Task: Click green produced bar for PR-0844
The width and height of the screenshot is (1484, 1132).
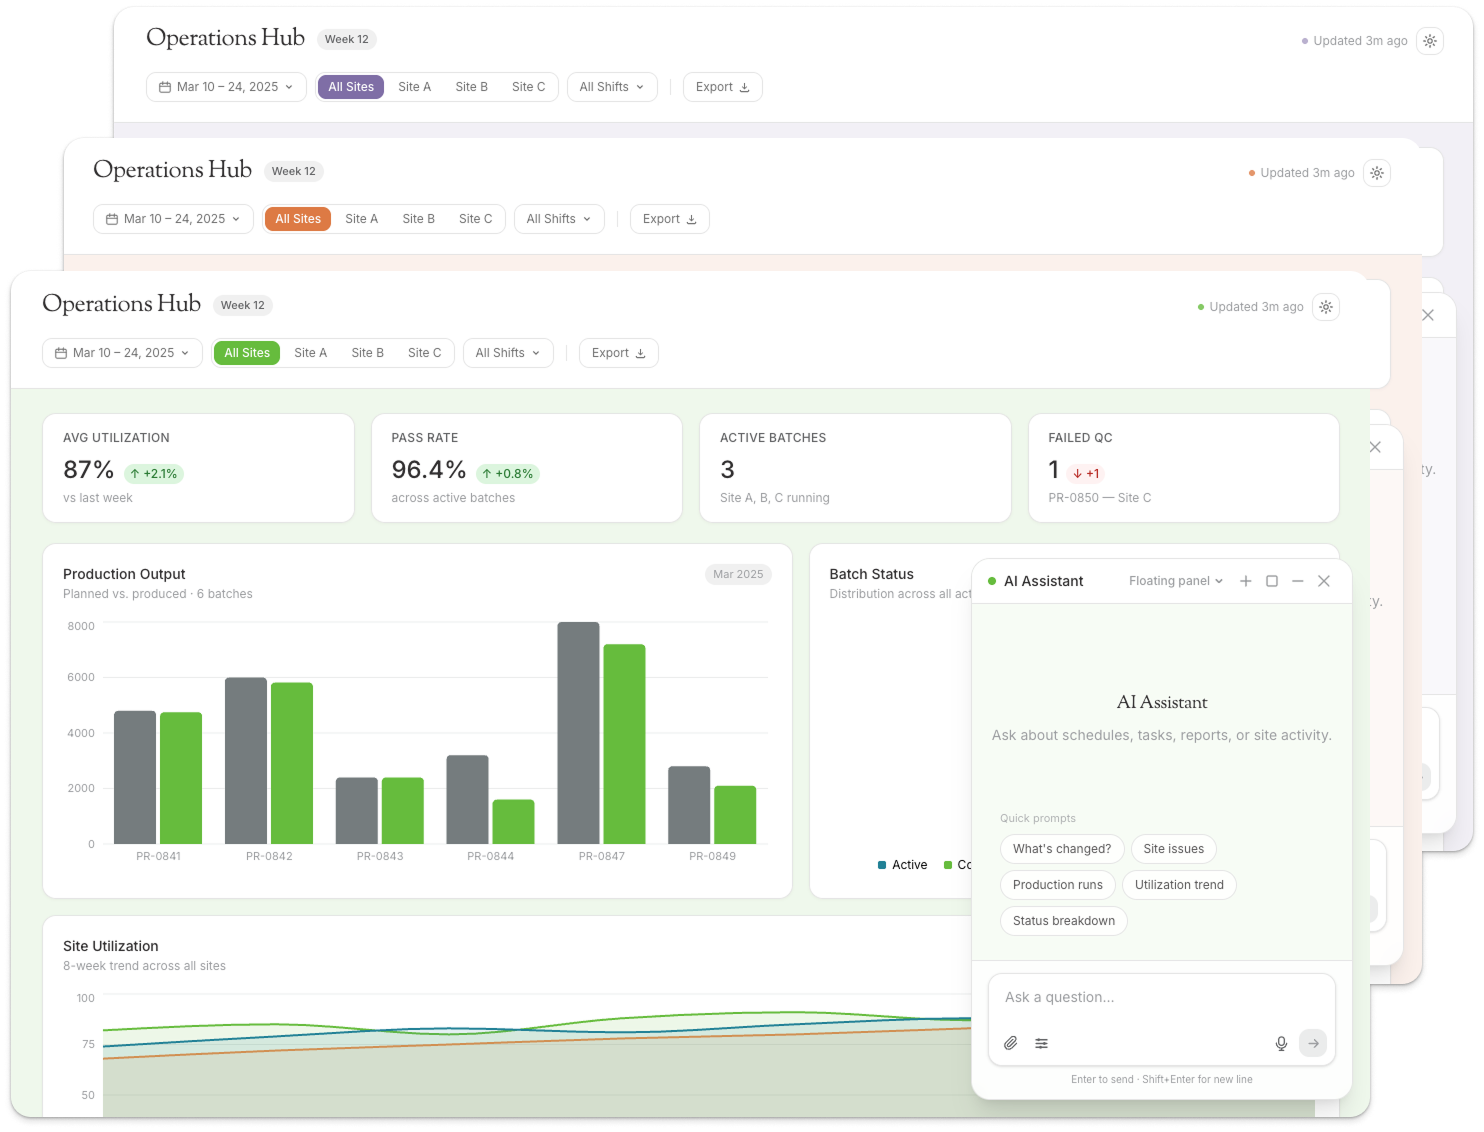Action: click(x=514, y=822)
